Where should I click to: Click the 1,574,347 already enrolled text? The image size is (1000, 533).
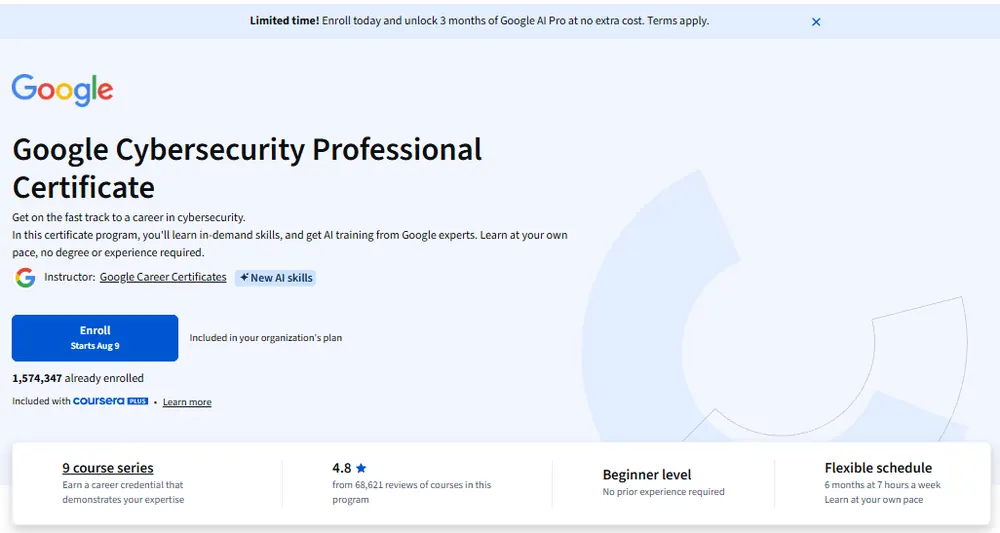tap(78, 378)
